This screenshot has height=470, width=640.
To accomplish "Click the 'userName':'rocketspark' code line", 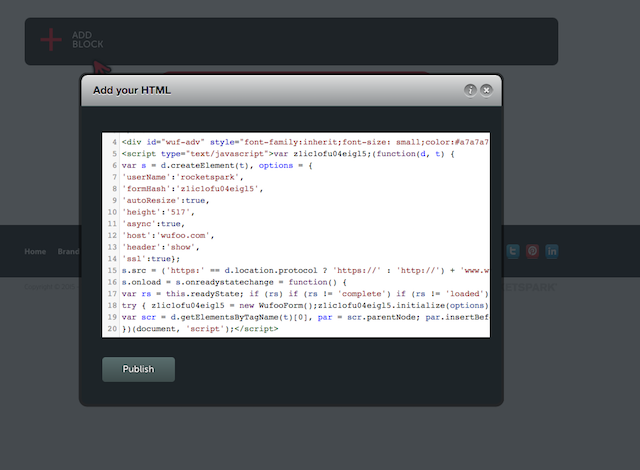I will (x=182, y=177).
